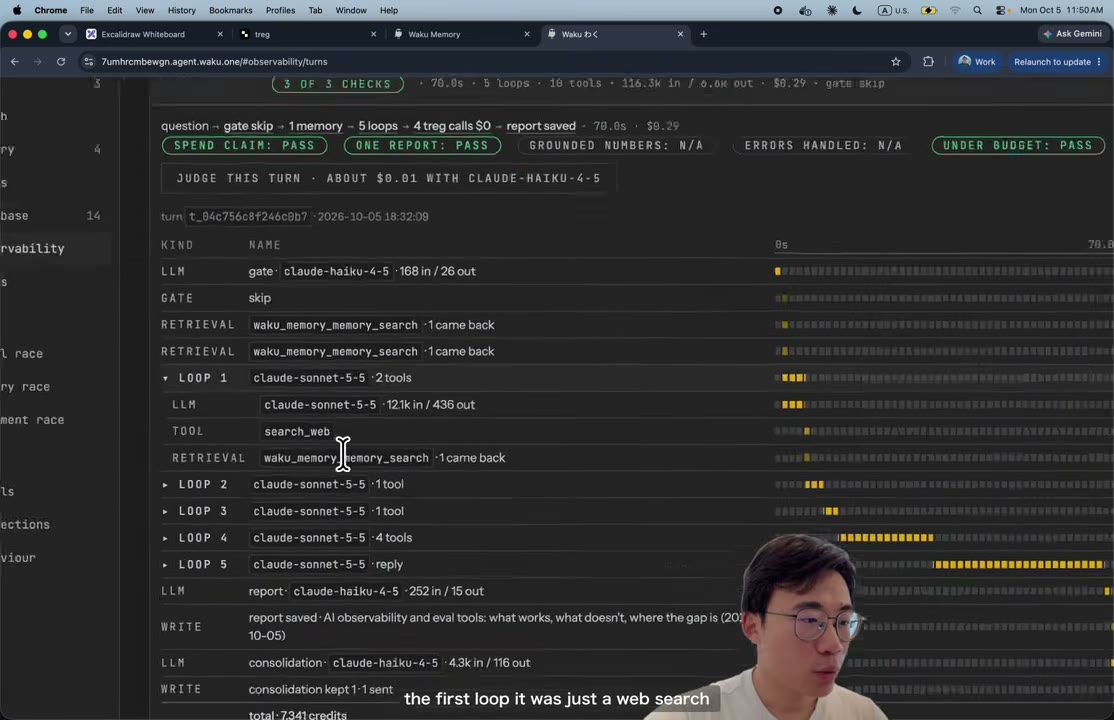1114x720 pixels.
Task: Open the tab search dropdown arrow
Action: (67, 34)
